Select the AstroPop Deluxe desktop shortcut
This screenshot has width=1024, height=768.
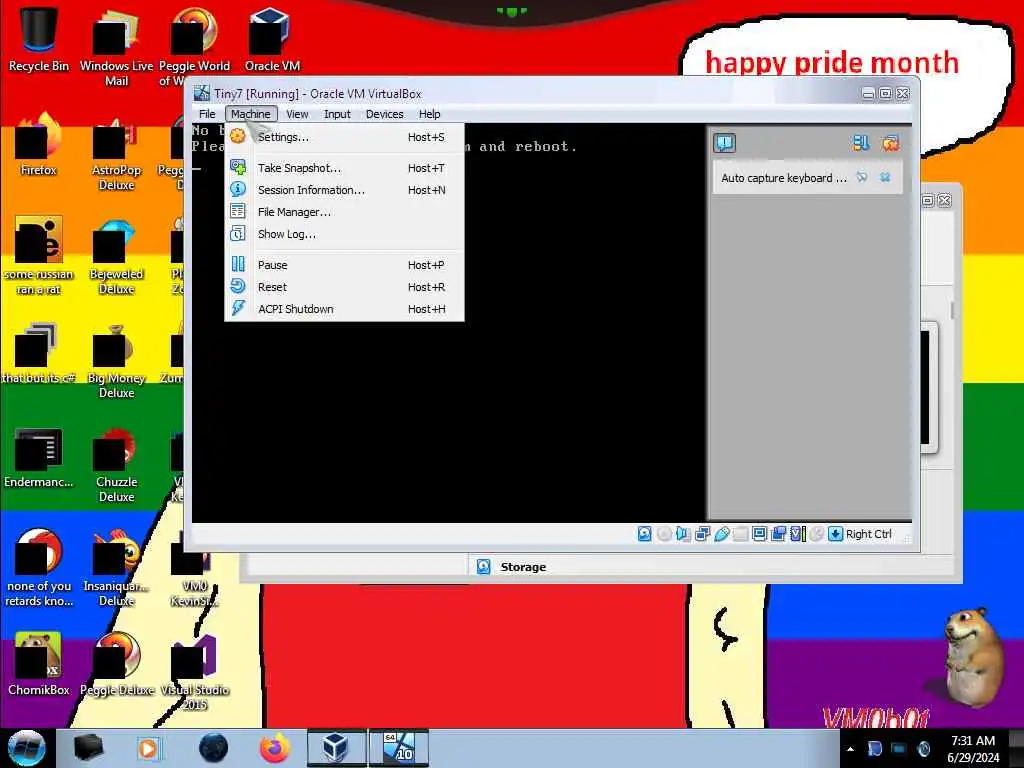(116, 152)
